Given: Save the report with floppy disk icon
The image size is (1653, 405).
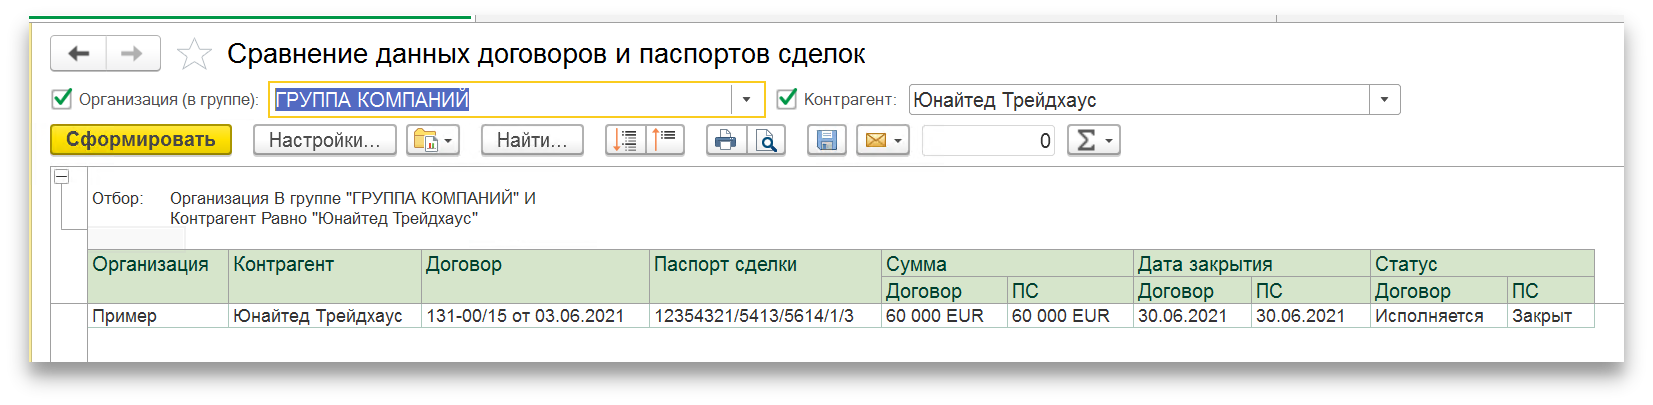Looking at the screenshot, I should [827, 140].
